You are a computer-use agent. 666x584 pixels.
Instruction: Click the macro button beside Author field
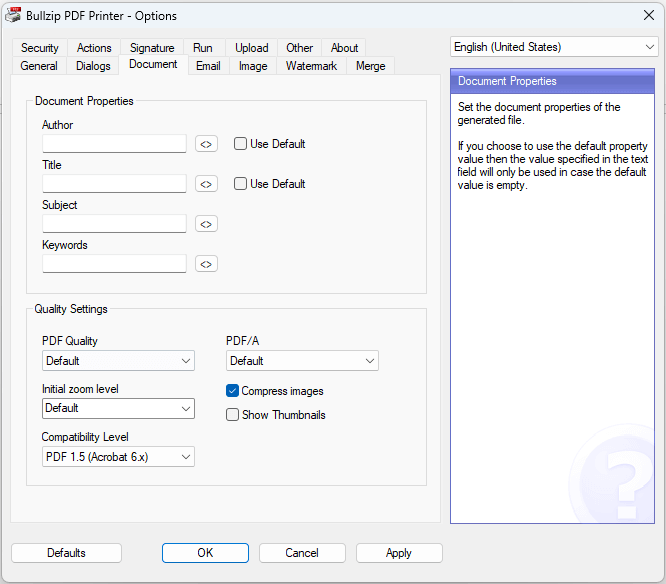(x=206, y=144)
